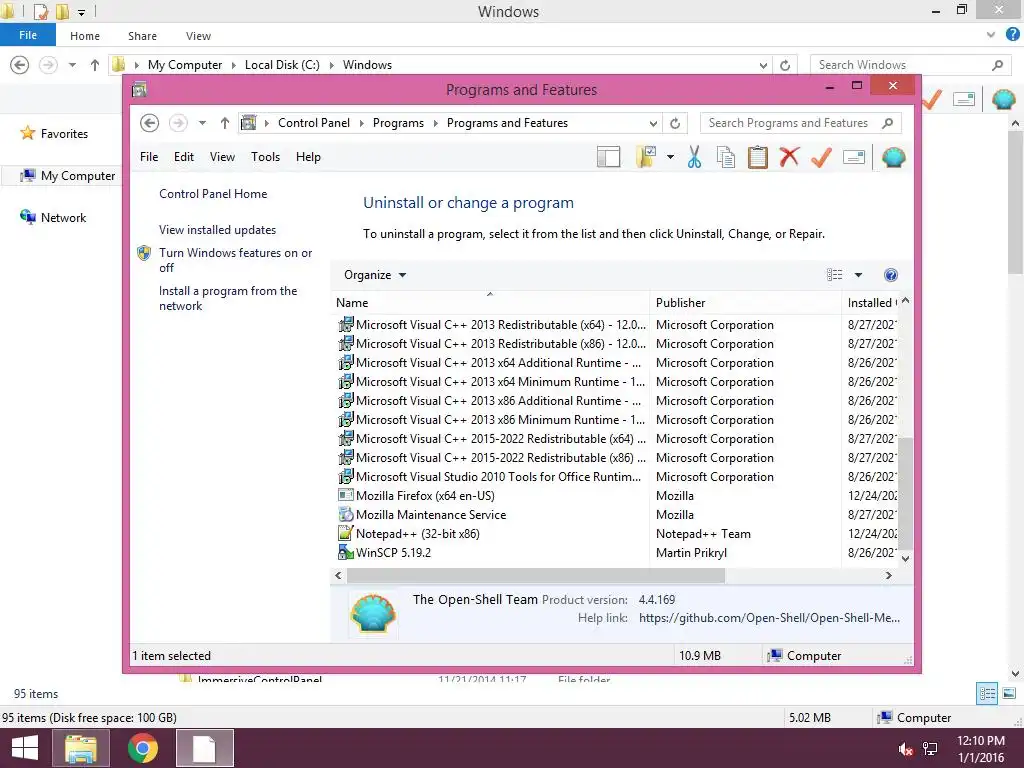
Task: Open Google Chrome from taskbar
Action: (143, 748)
